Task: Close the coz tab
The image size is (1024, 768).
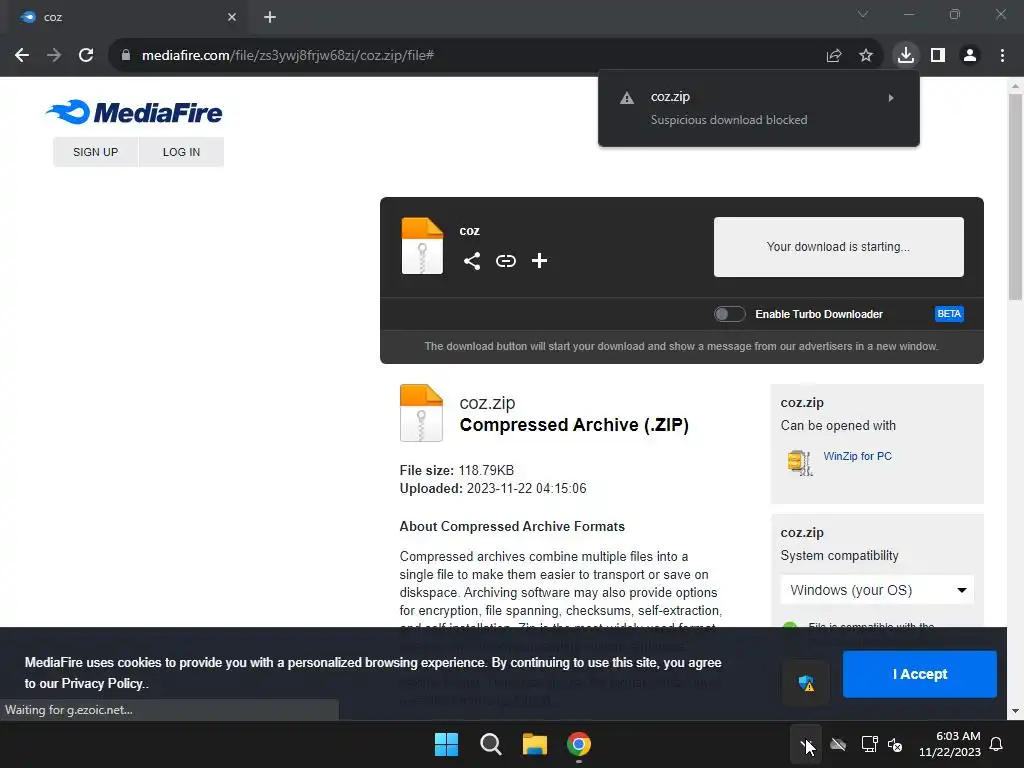Action: (x=232, y=17)
